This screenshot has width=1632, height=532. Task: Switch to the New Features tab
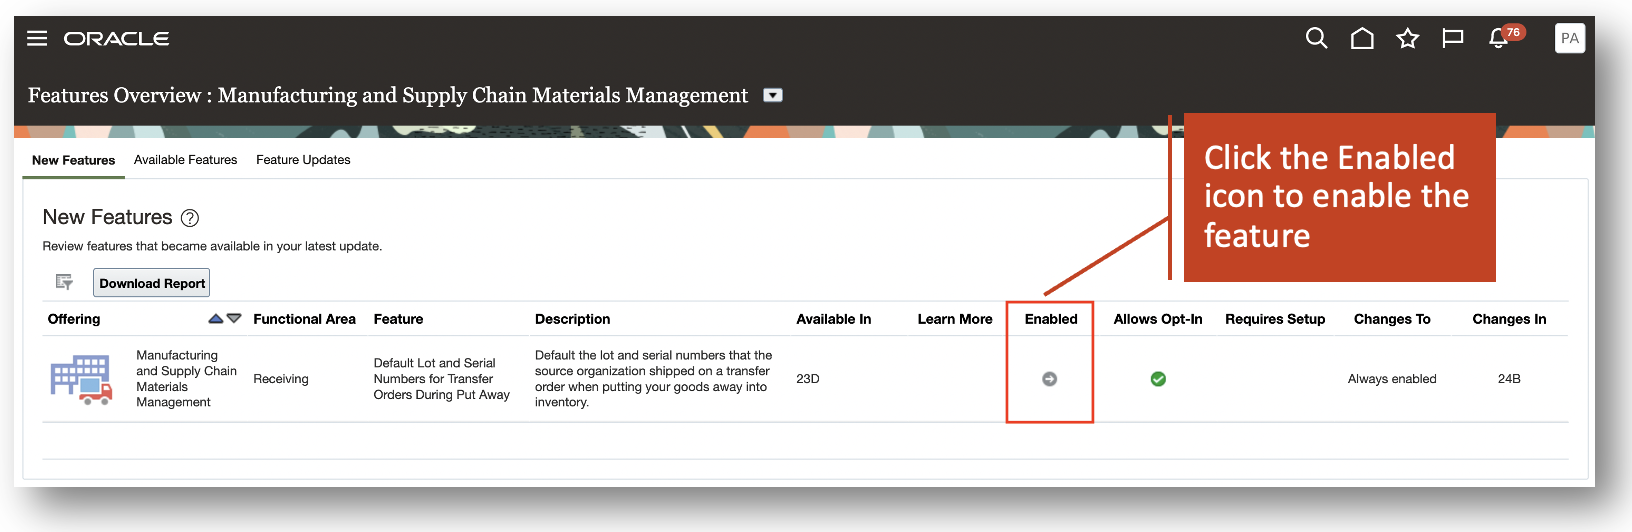click(x=73, y=160)
